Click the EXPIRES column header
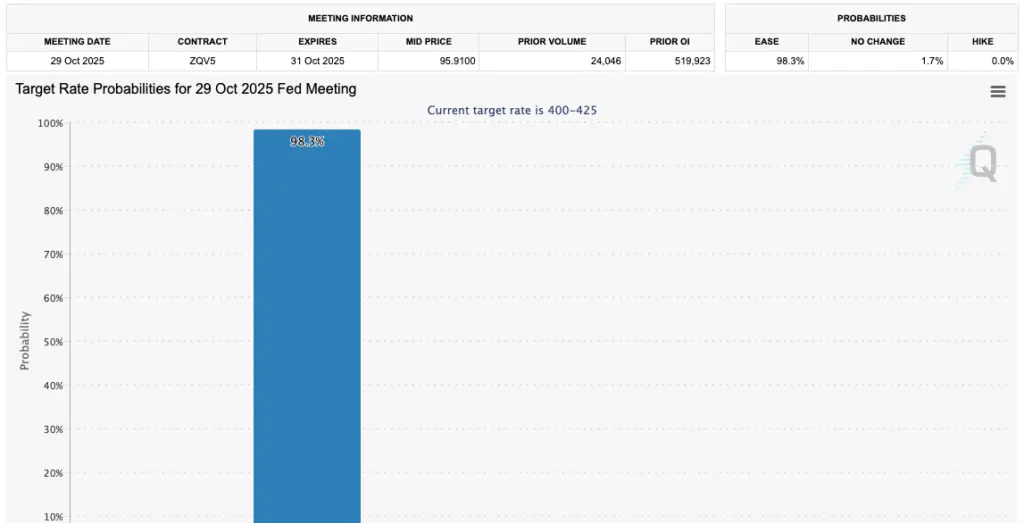 coord(317,41)
